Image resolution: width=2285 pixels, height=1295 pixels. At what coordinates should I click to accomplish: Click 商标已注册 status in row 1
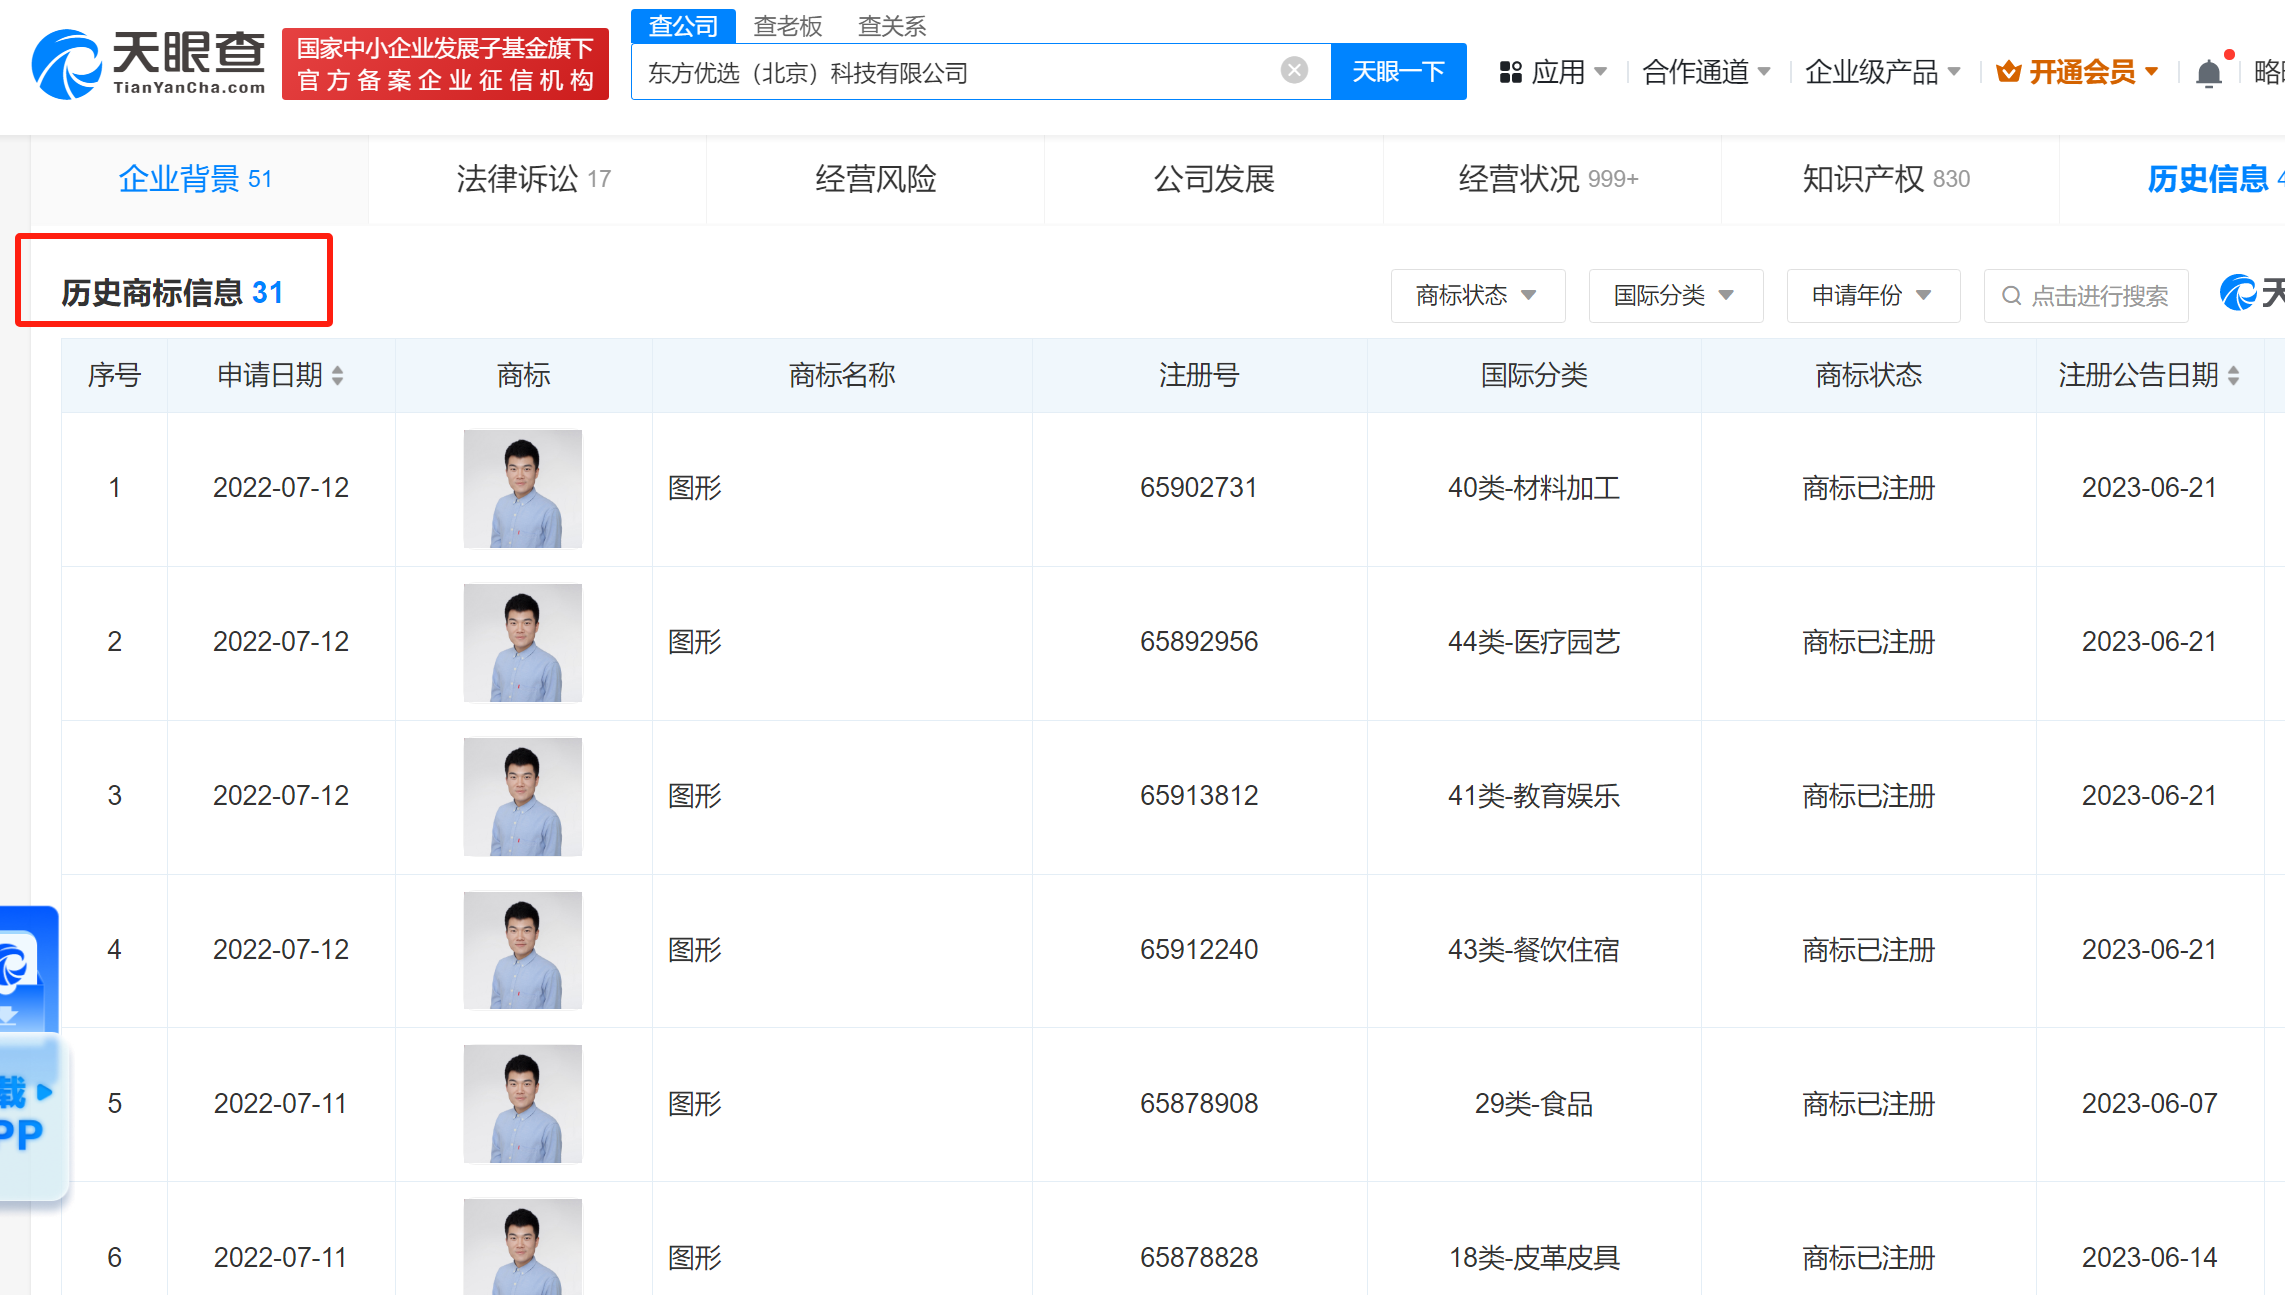coord(1868,488)
